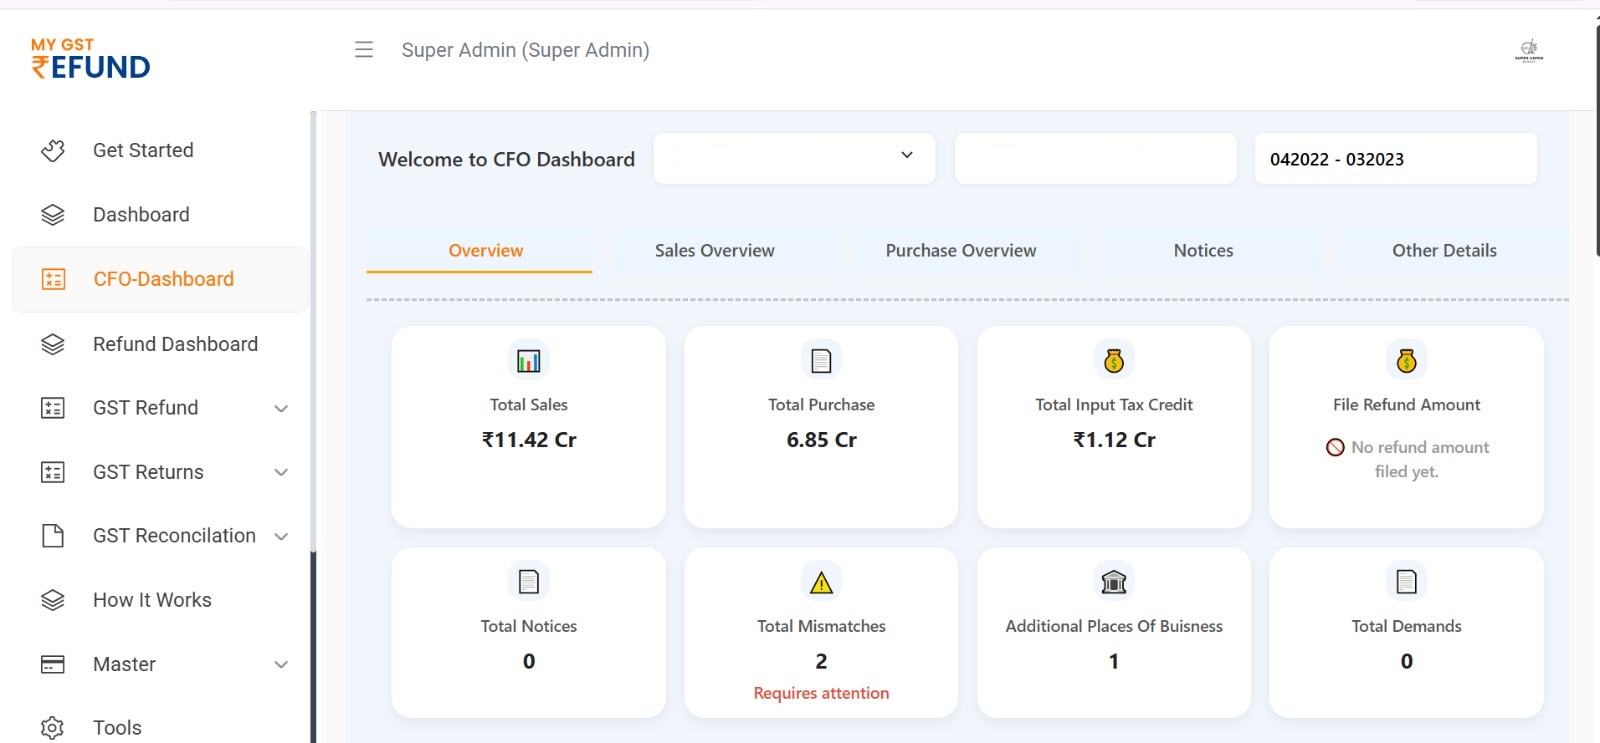Open the empty dropdown beside Welcome heading
1600x743 pixels.
pos(795,158)
